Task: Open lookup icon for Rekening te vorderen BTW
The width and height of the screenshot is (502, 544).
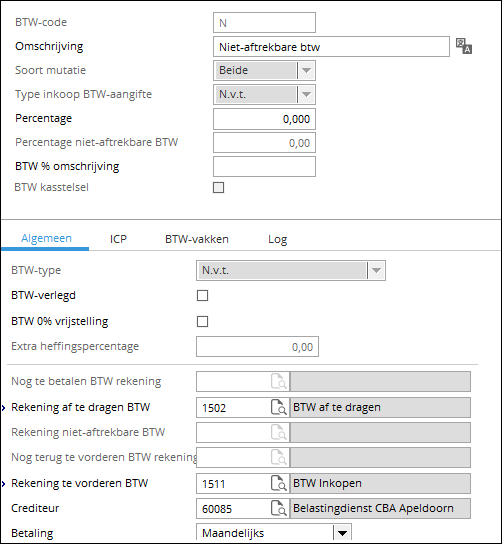Action: pos(279,483)
